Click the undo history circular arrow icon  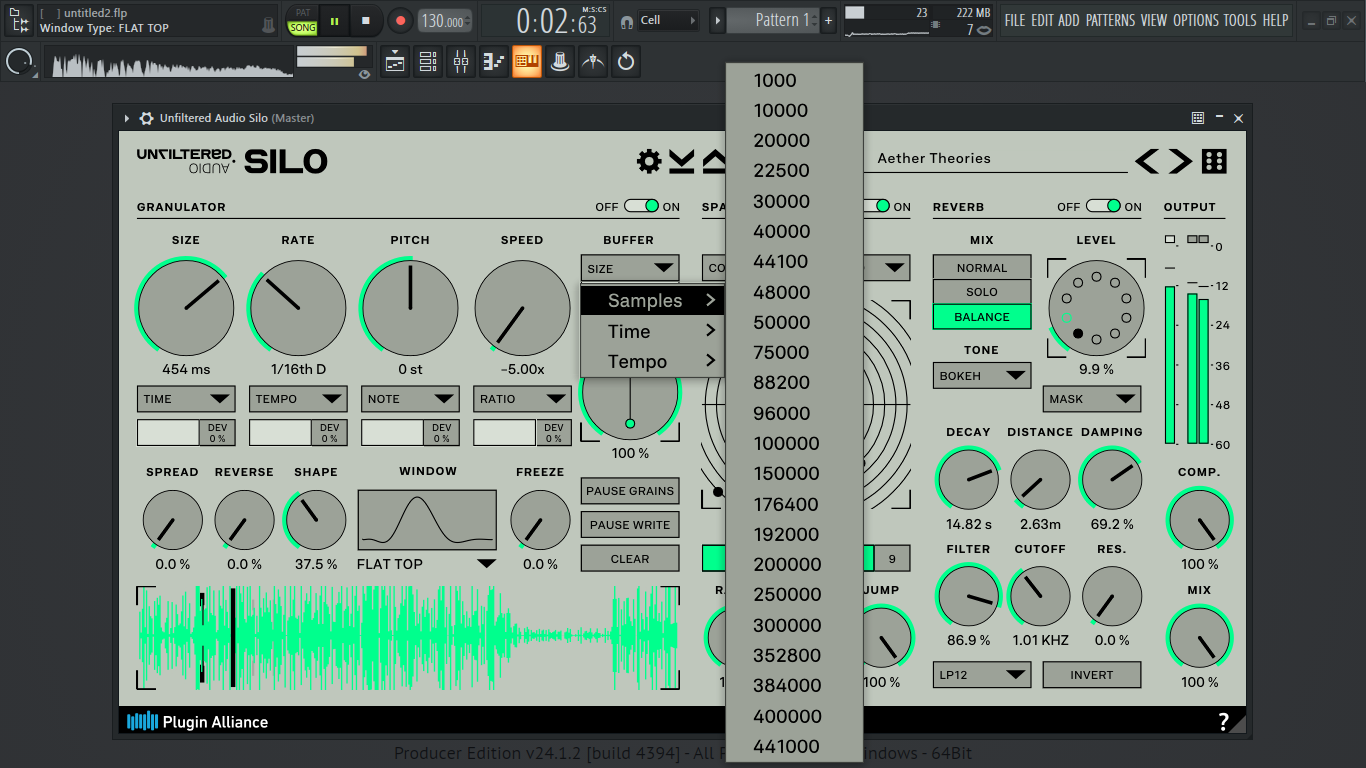pos(626,62)
